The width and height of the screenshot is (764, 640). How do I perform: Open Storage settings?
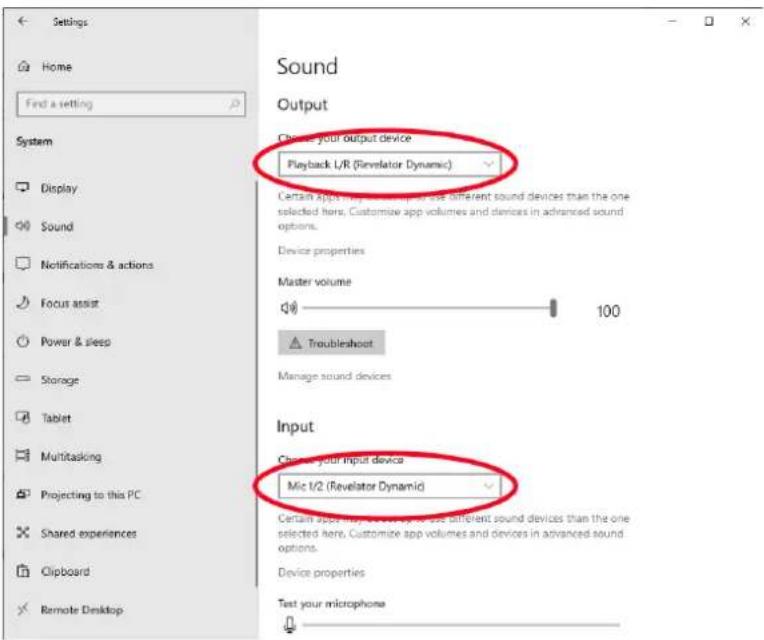[60, 380]
